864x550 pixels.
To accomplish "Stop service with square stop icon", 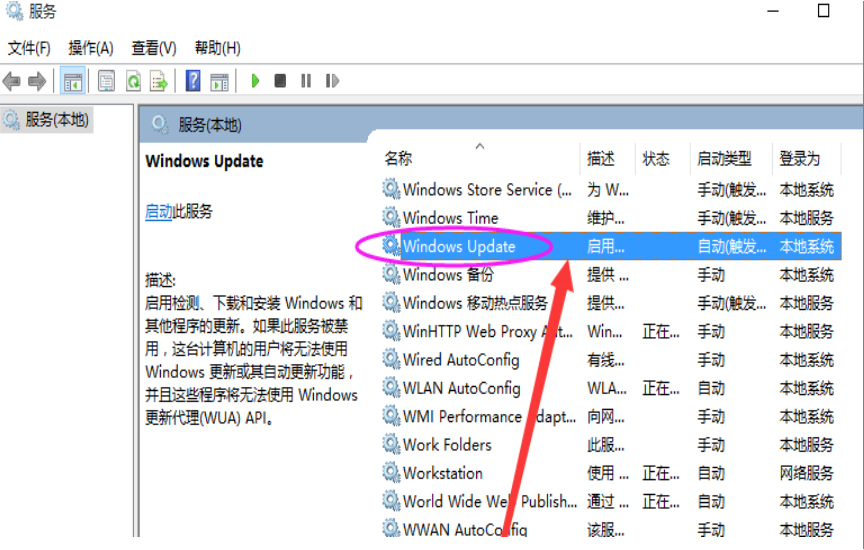I will (280, 81).
